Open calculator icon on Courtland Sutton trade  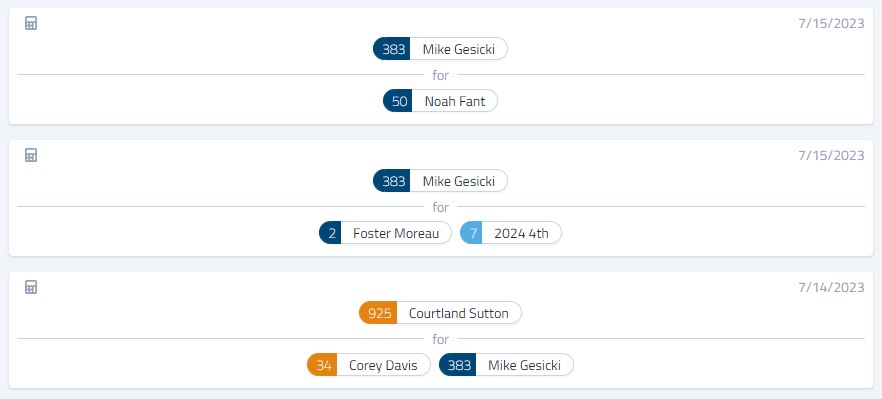(x=31, y=288)
